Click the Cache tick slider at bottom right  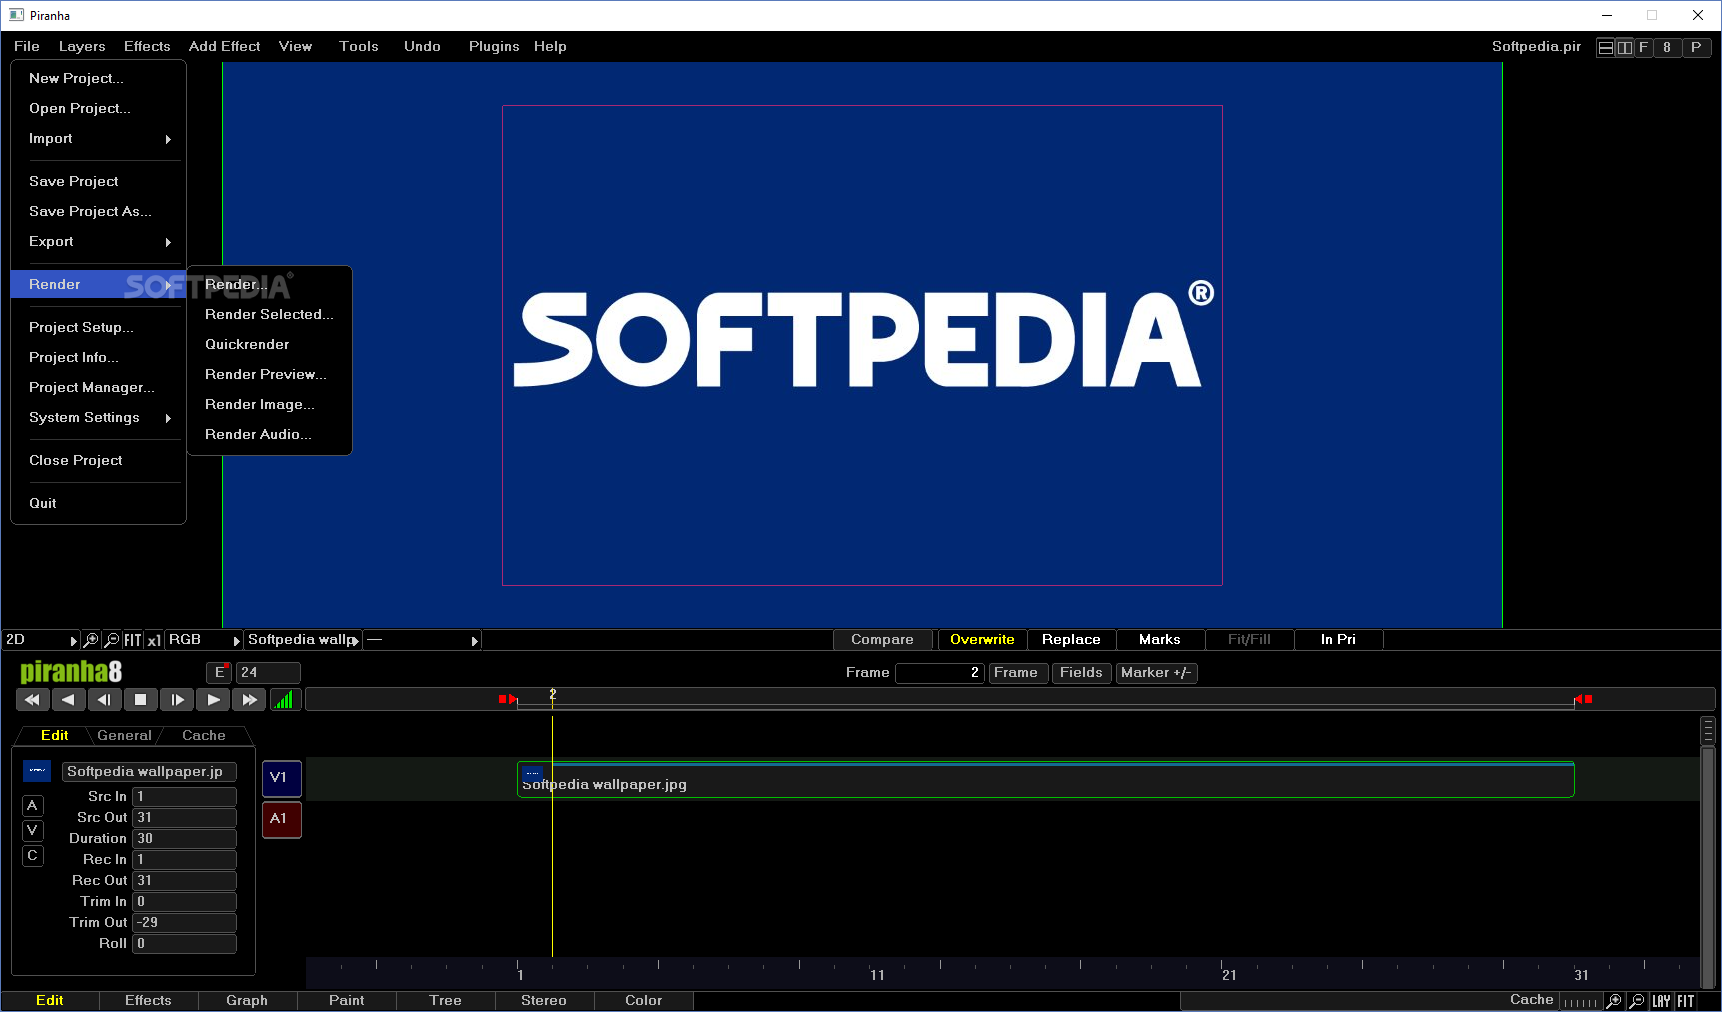click(1581, 1002)
